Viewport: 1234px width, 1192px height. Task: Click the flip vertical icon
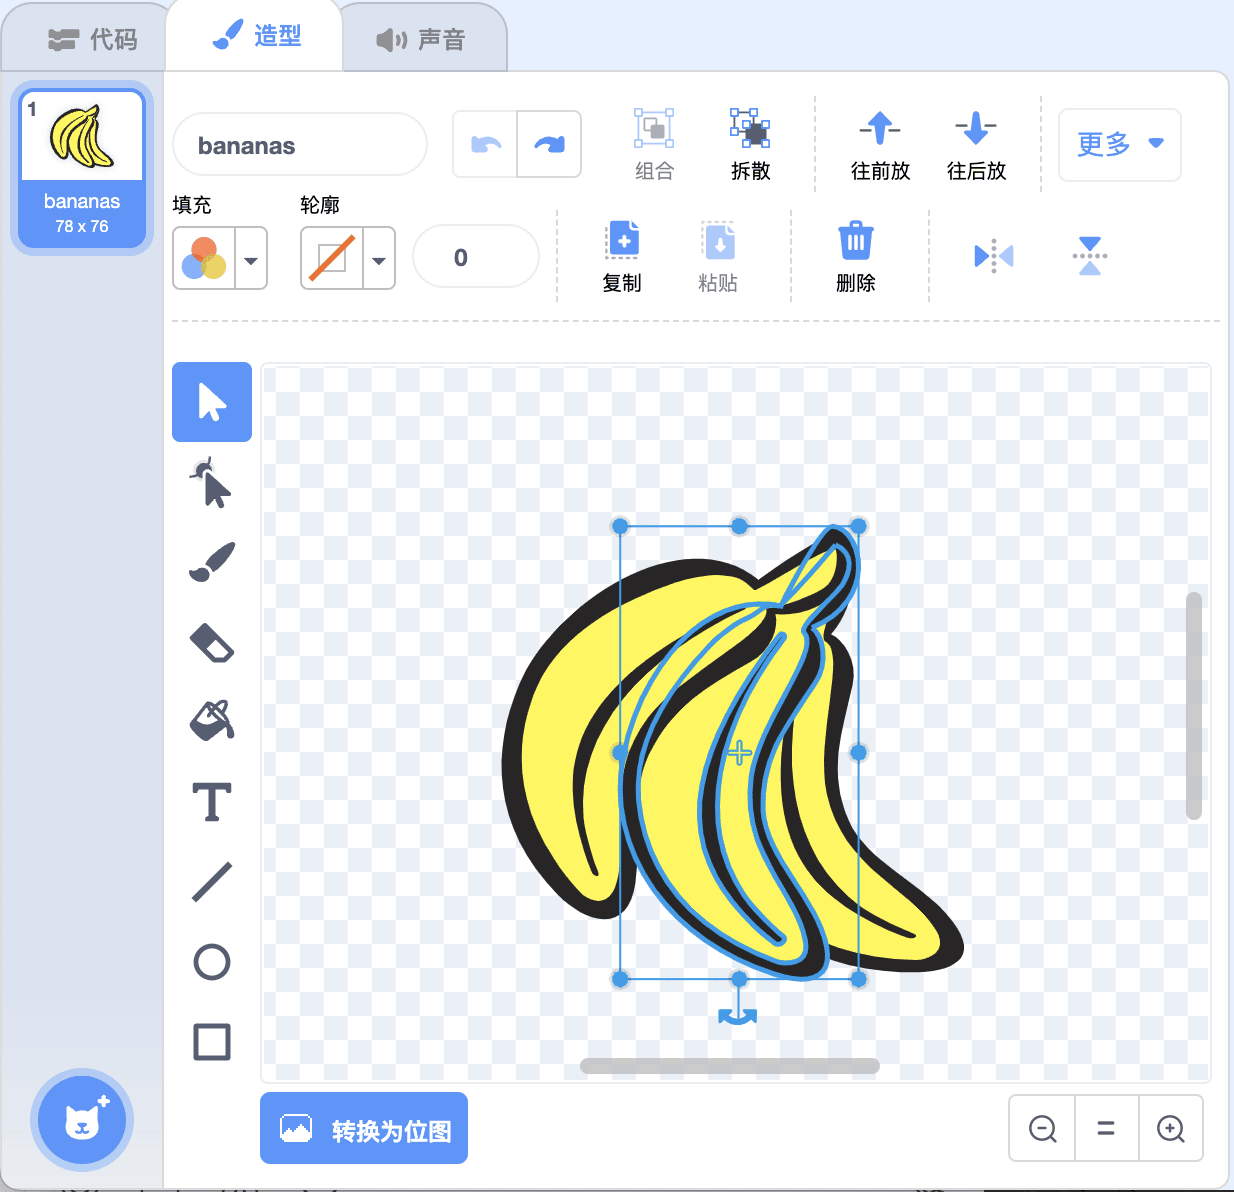[1089, 256]
